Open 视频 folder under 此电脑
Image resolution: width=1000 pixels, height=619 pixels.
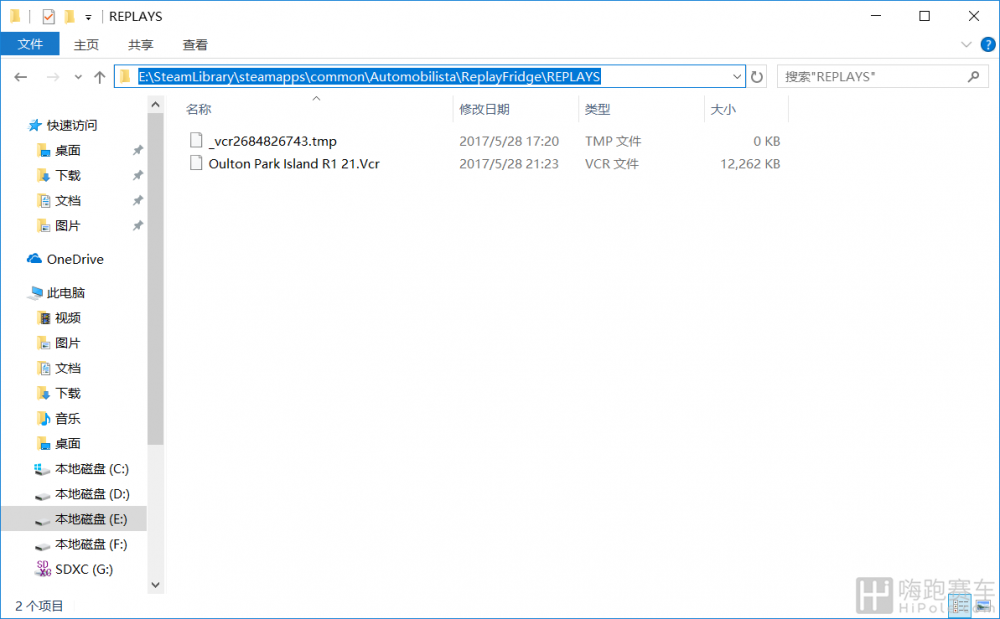pos(68,318)
